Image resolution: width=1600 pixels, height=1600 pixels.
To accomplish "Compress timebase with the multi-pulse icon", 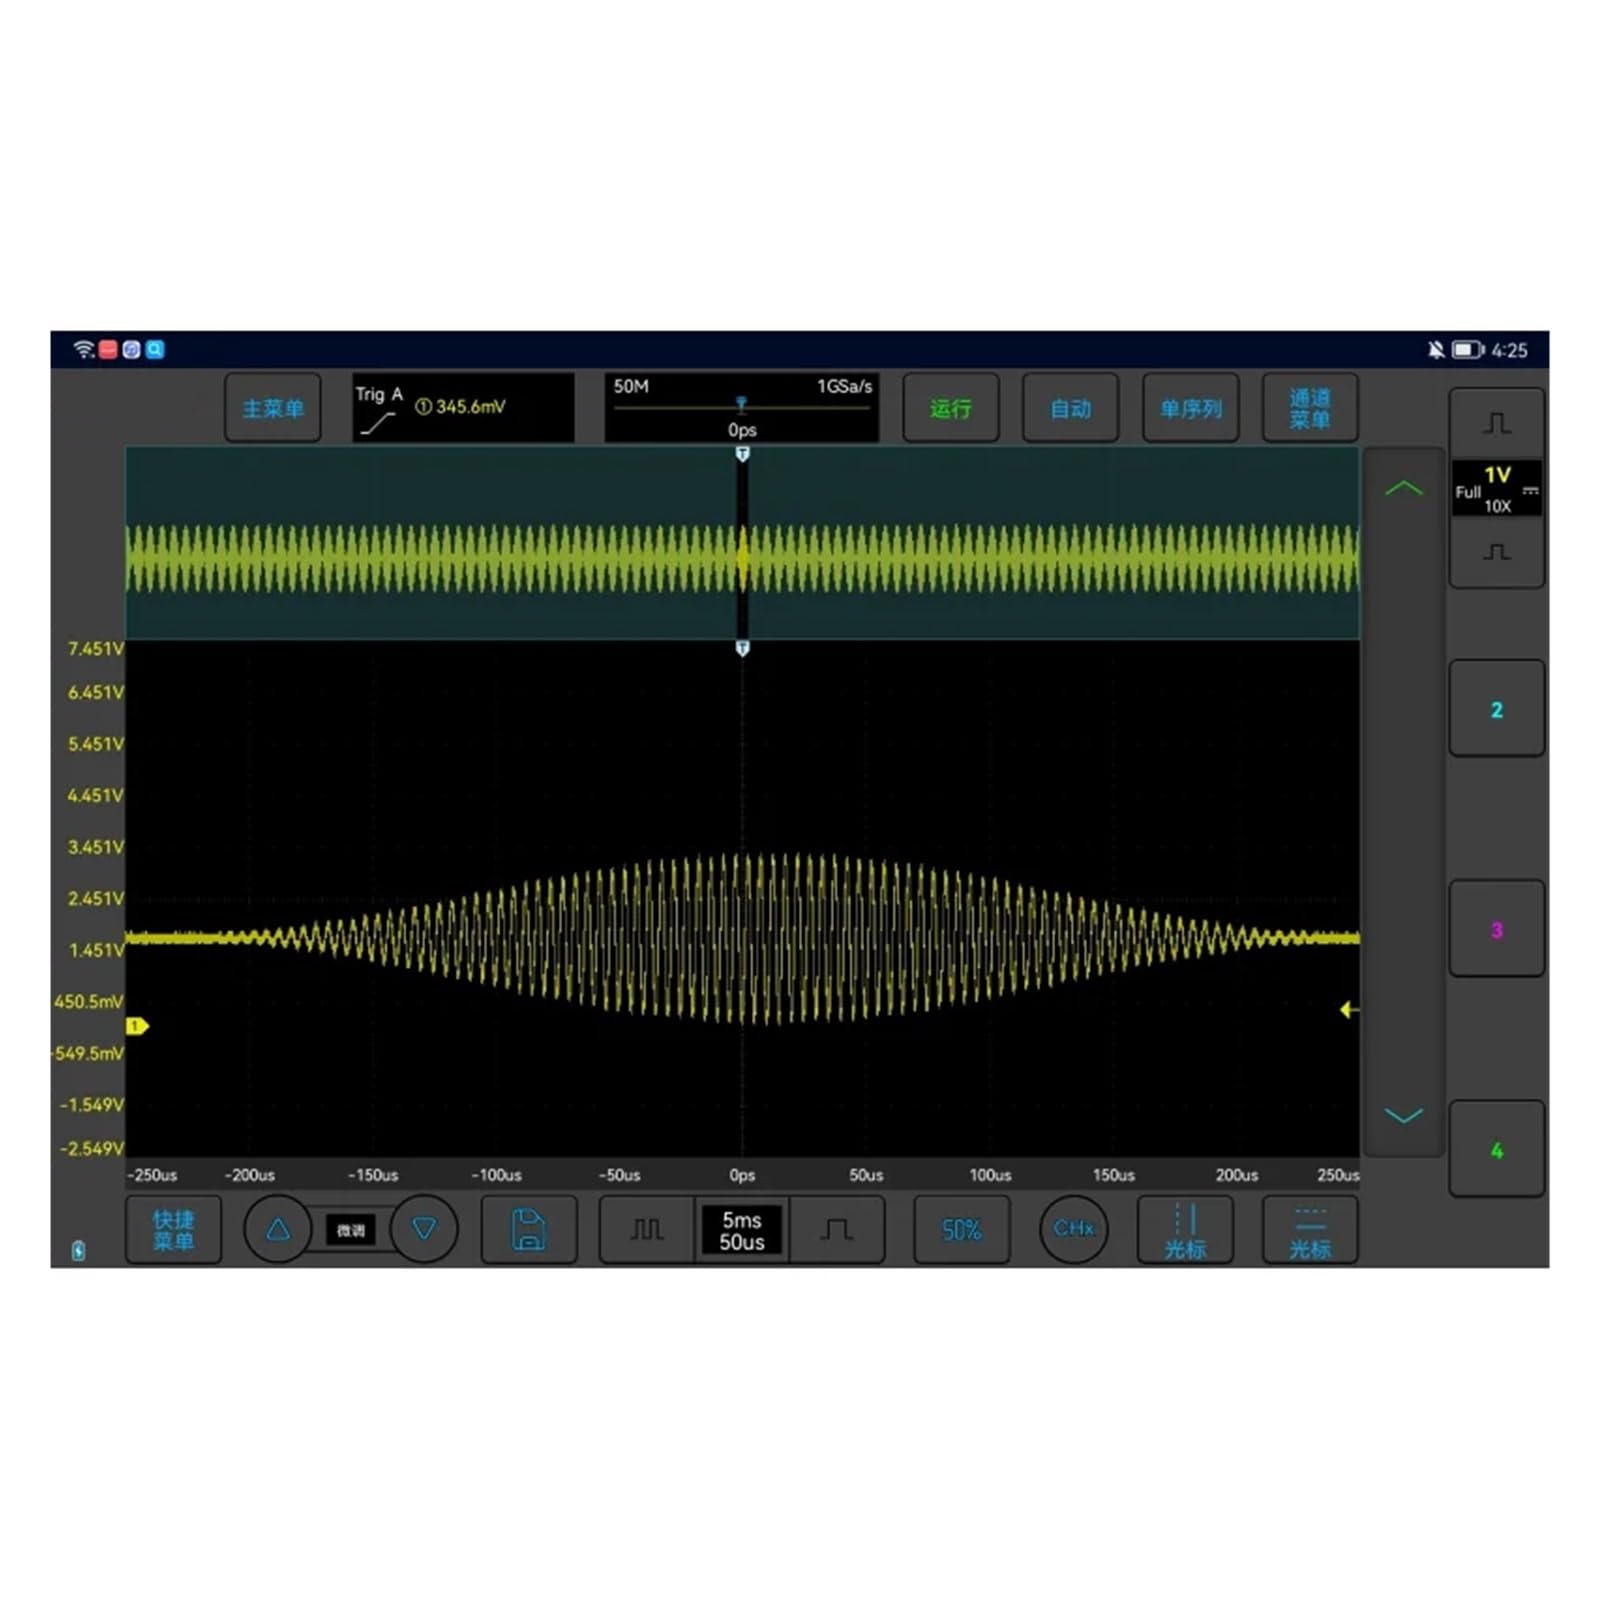I will pos(647,1230).
